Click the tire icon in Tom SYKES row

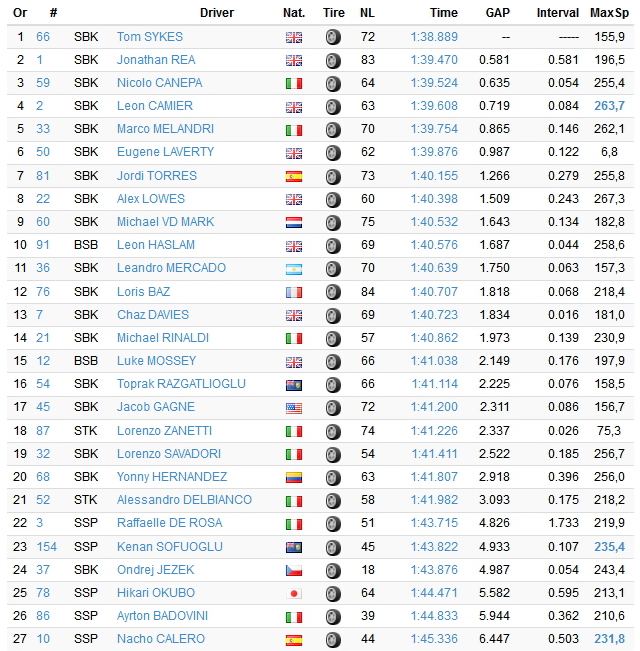point(333,37)
